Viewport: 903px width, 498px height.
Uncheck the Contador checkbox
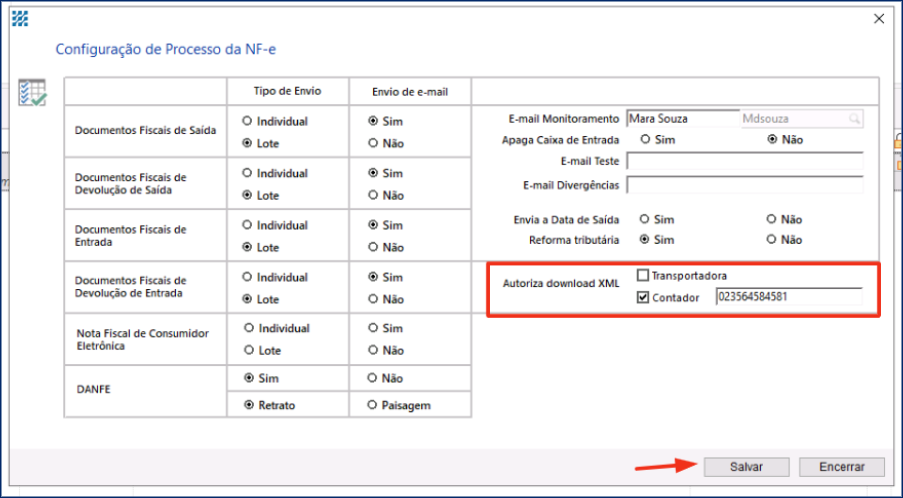tap(642, 297)
